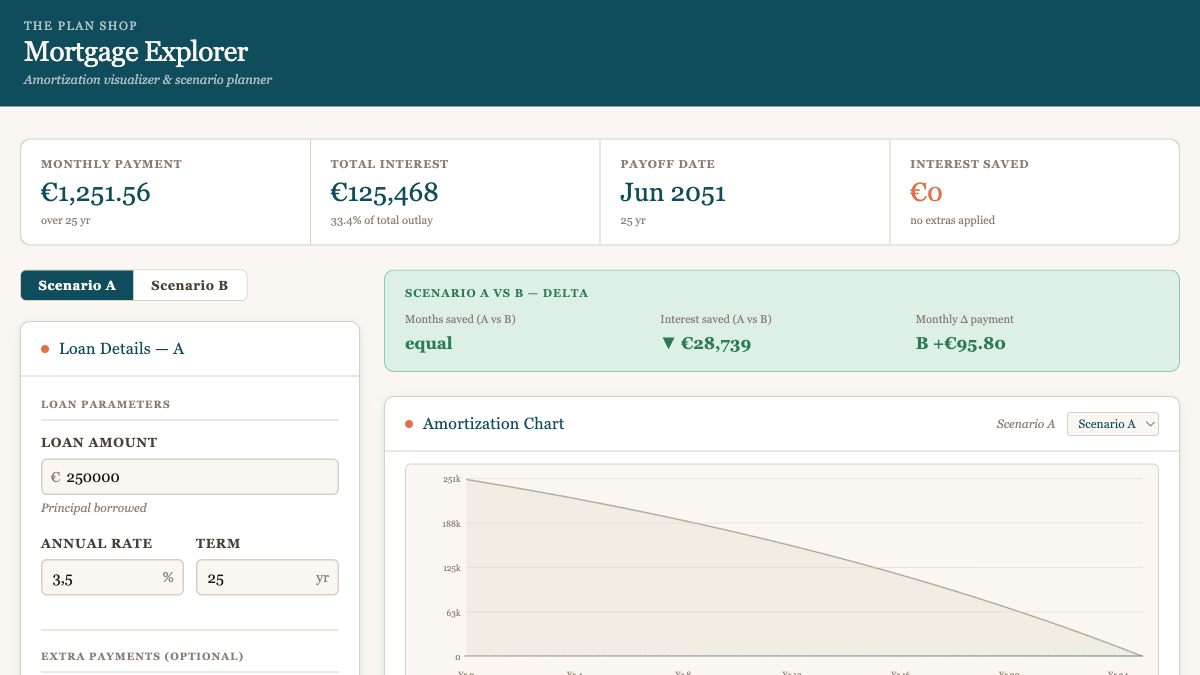
Task: Click the B +95.80 monthly delta value
Action: pyautogui.click(x=961, y=343)
